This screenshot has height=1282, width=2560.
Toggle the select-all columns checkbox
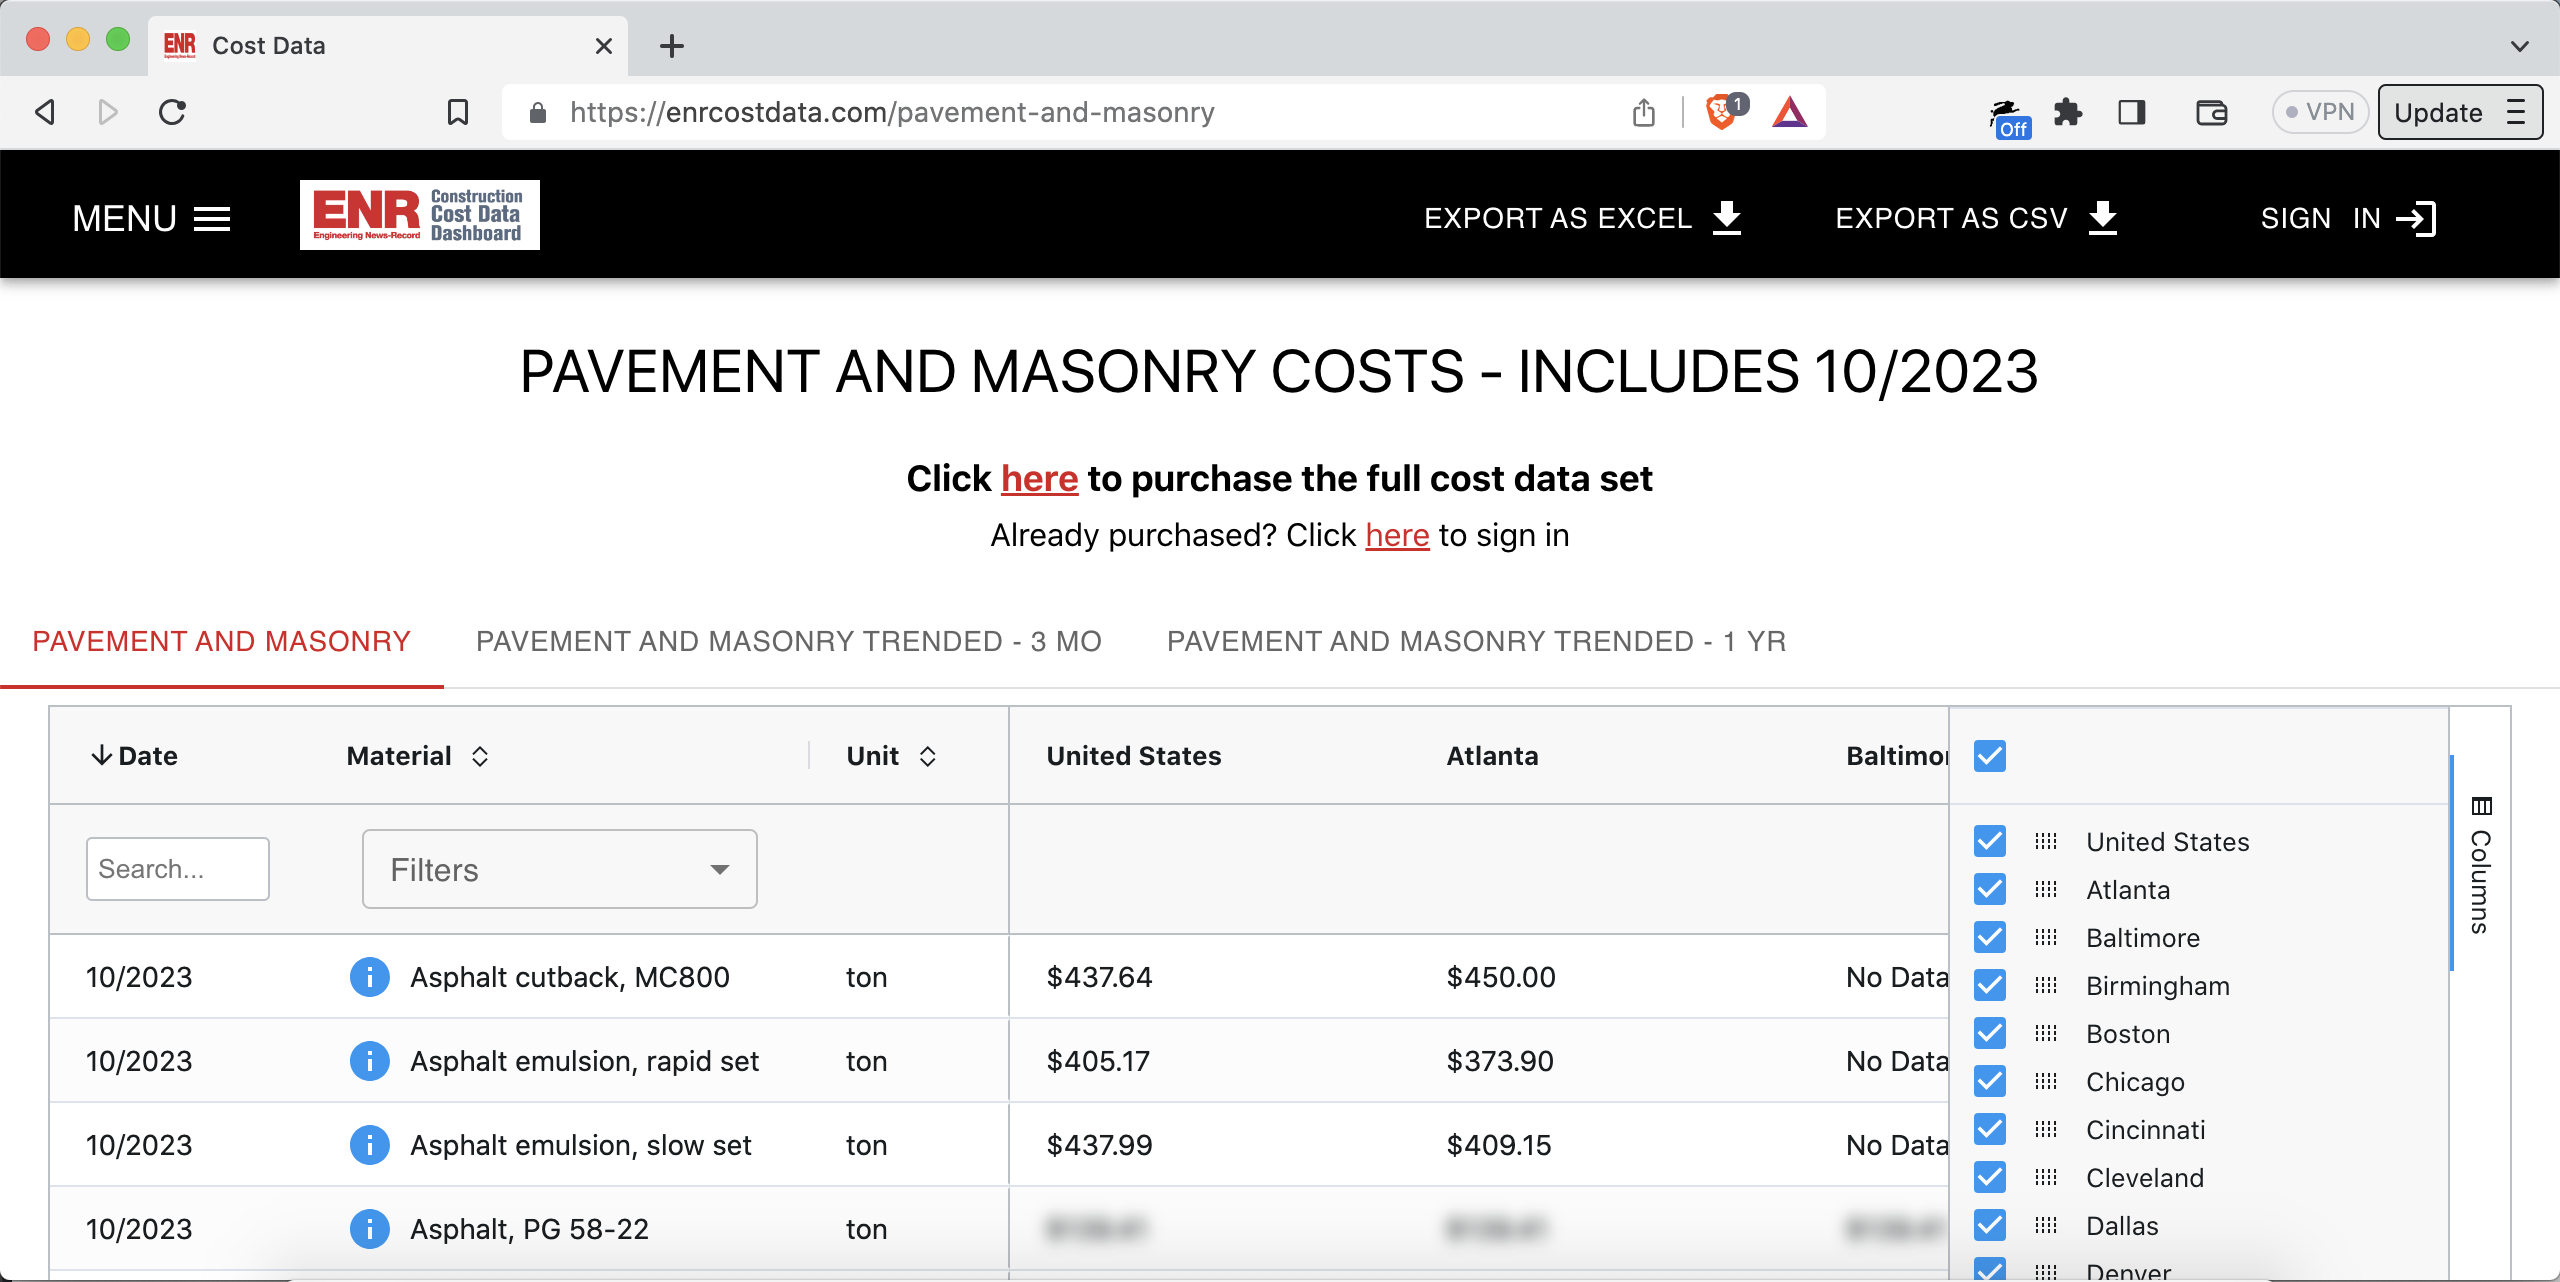pyautogui.click(x=1989, y=756)
